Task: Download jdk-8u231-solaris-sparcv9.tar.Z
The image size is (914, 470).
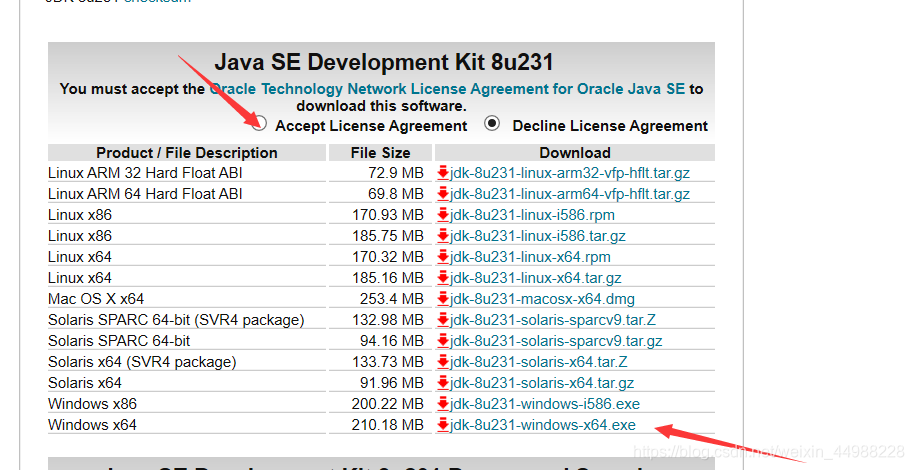Action: pos(553,320)
